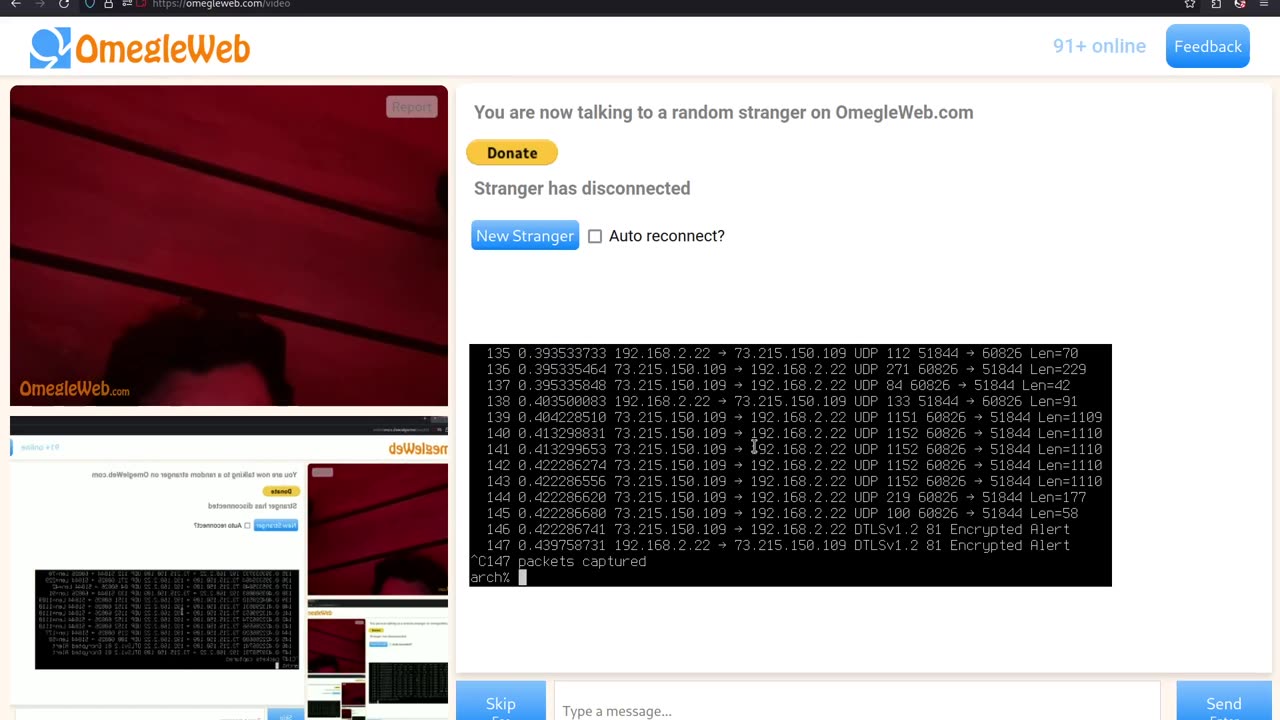The image size is (1280, 720).
Task: Click the profile avatar icon in toolbar
Action: [x=1240, y=4]
